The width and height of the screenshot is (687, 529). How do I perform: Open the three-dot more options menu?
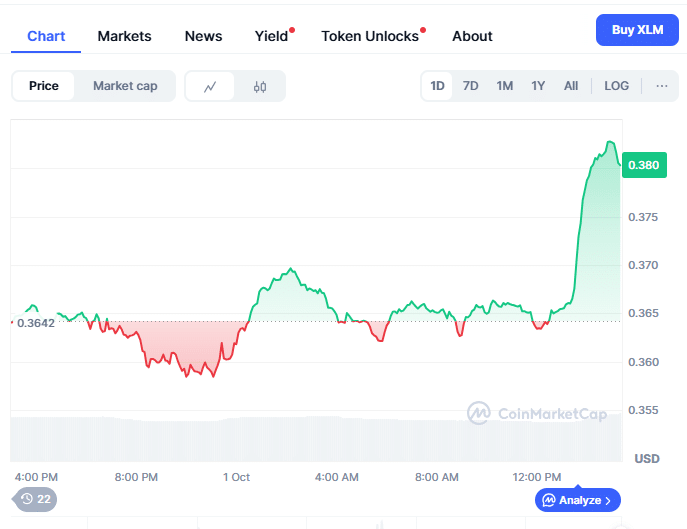661,86
